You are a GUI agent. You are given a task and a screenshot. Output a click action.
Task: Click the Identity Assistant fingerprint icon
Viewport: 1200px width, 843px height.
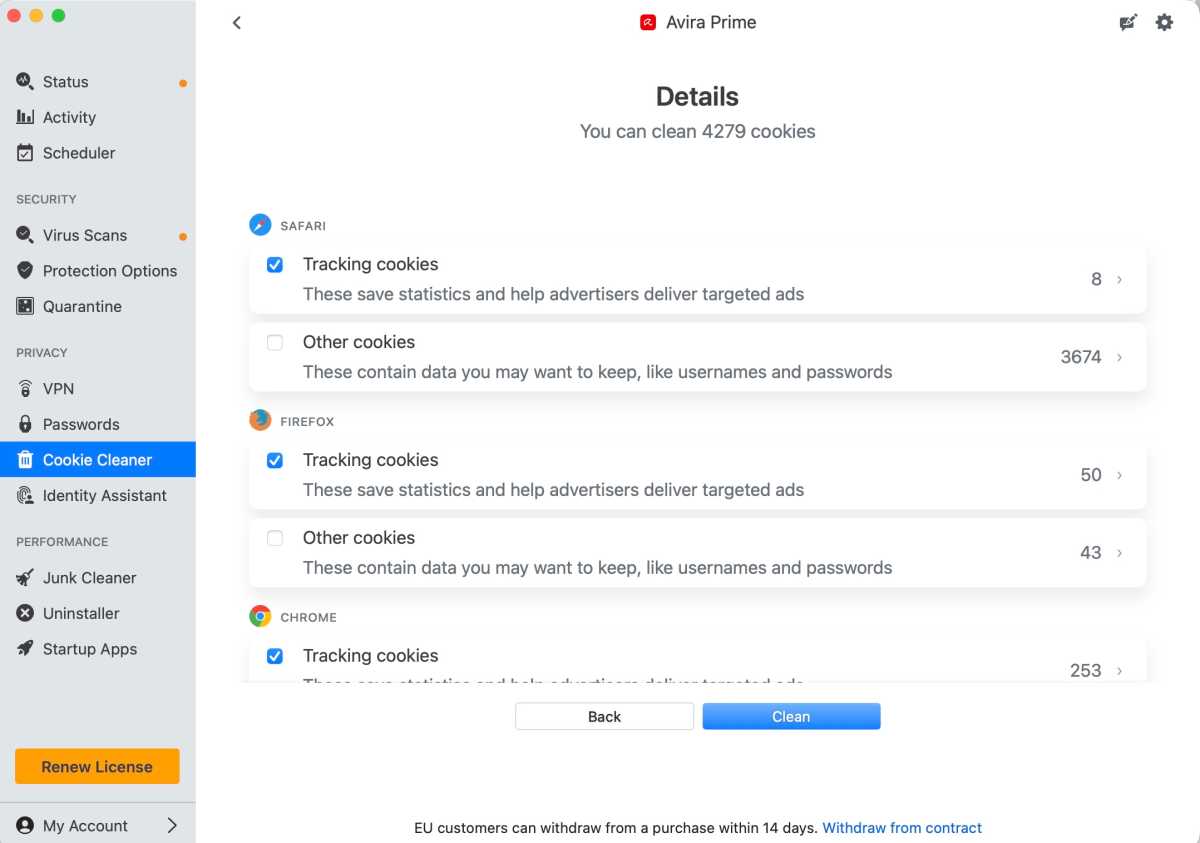click(25, 495)
